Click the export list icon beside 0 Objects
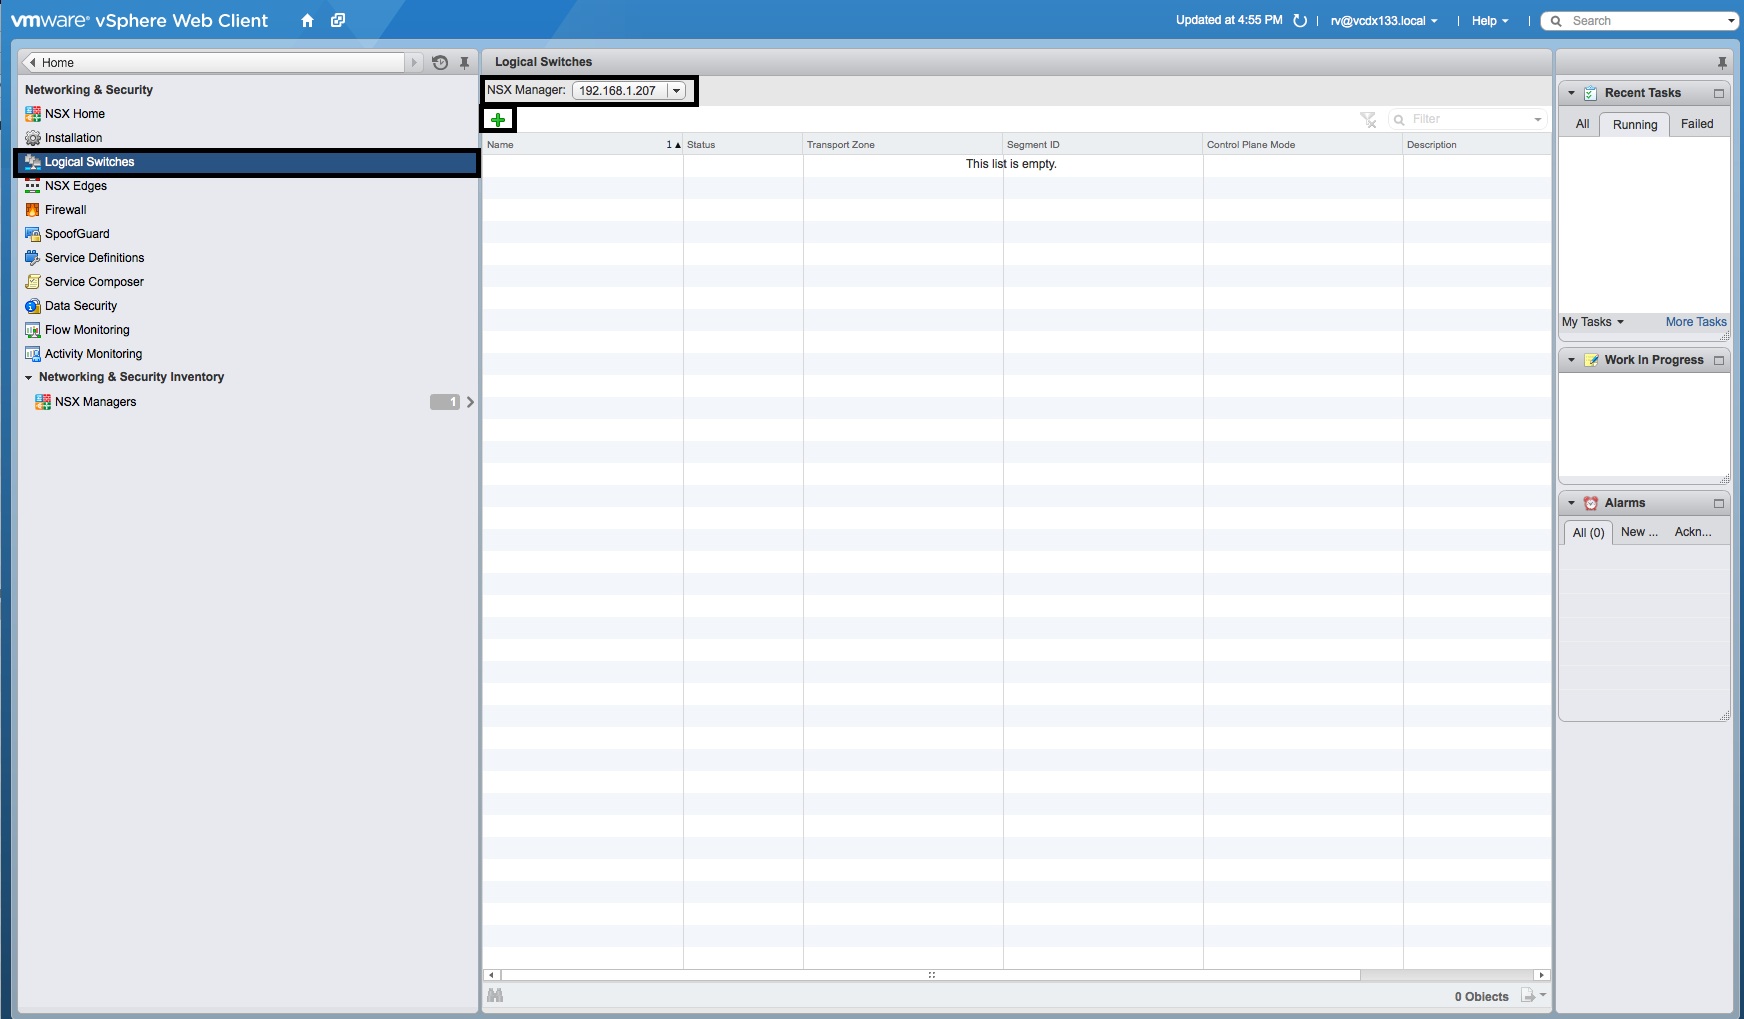Image resolution: width=1744 pixels, height=1019 pixels. (1529, 995)
